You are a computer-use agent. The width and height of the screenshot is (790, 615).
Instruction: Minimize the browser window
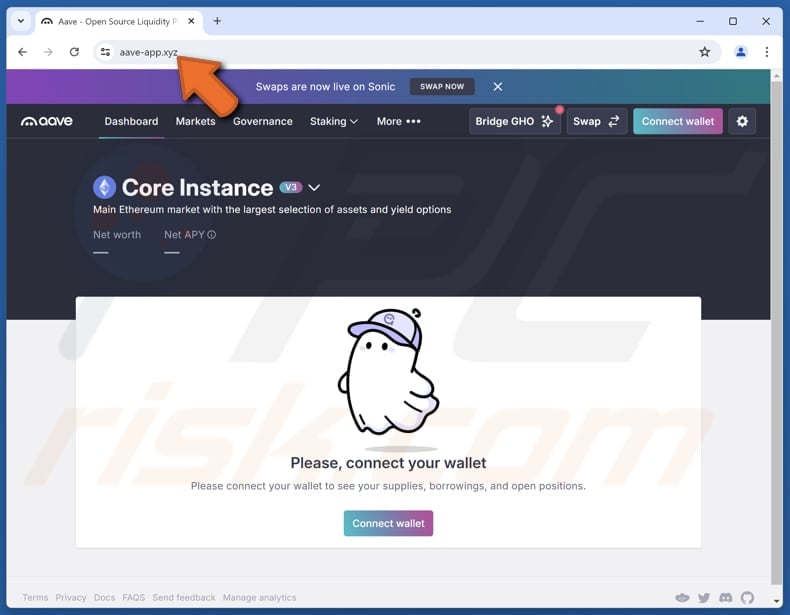pyautogui.click(x=700, y=21)
